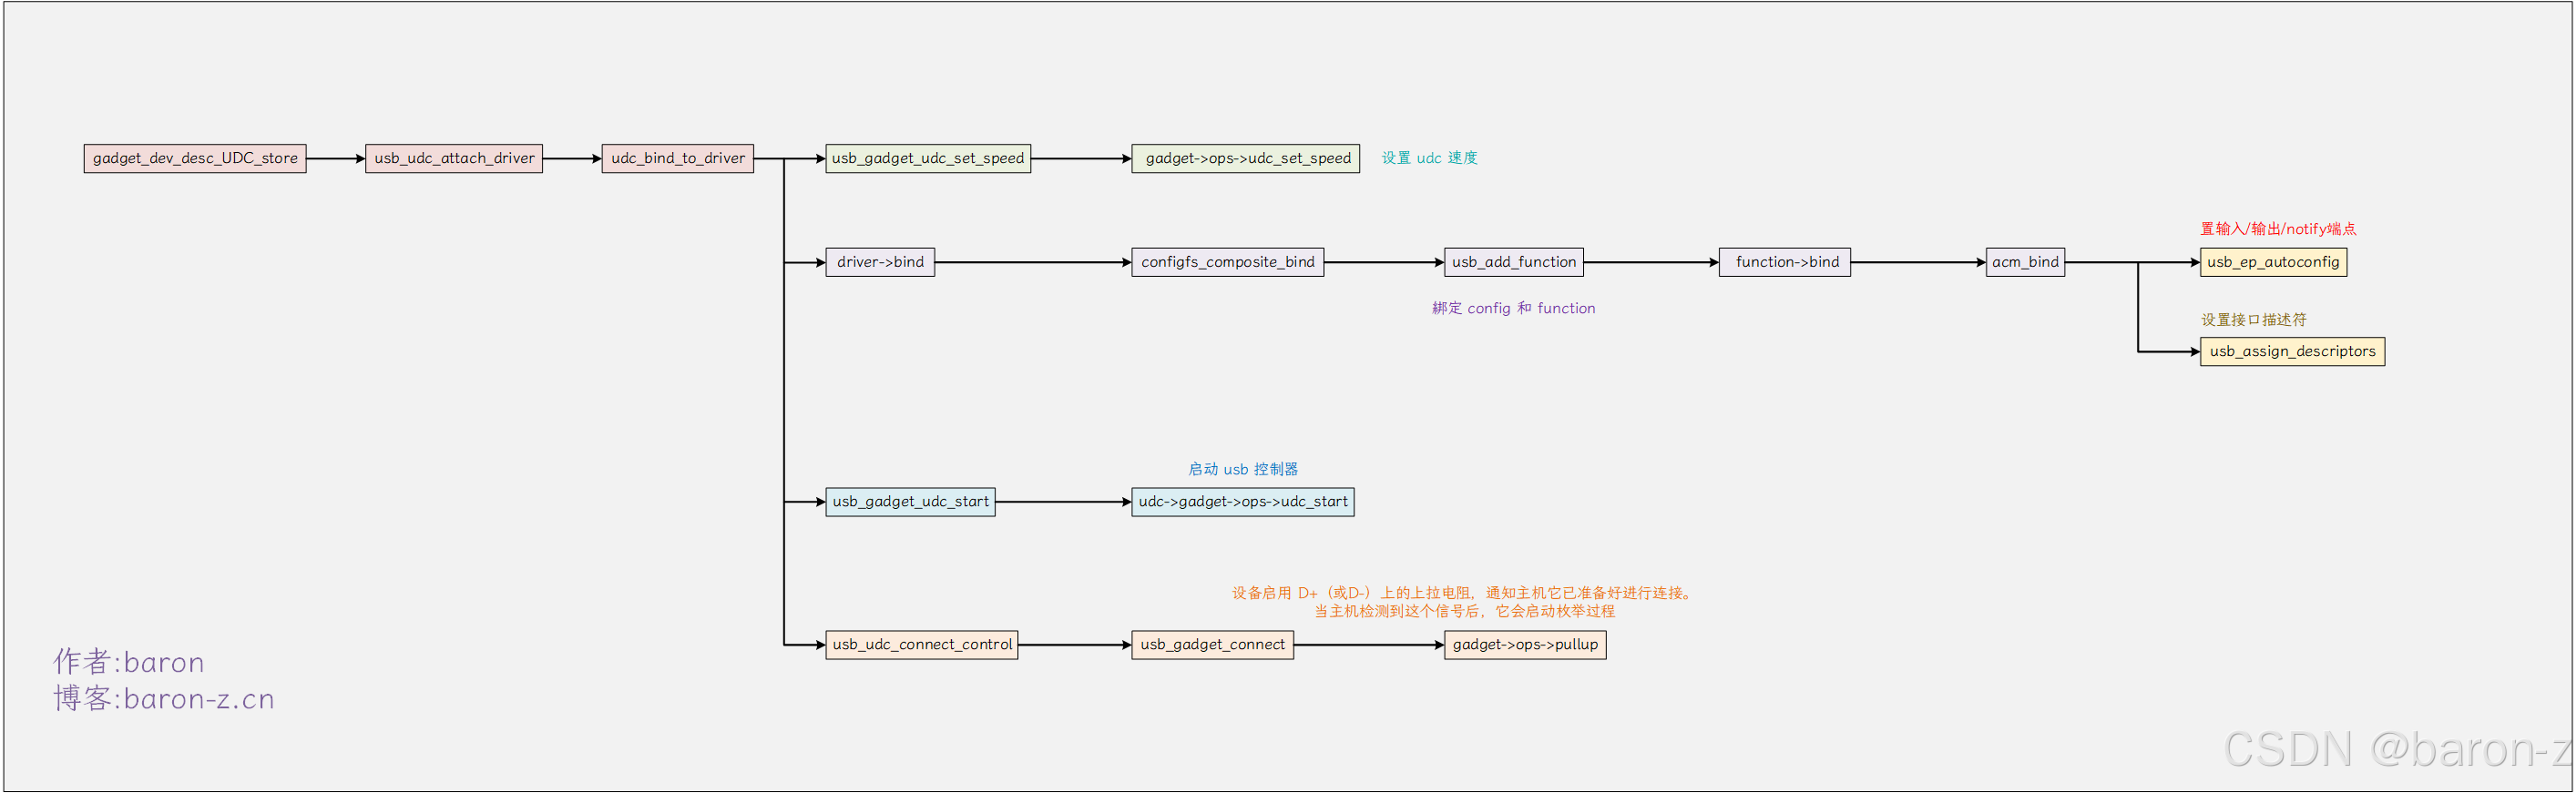This screenshot has width=2576, height=793.
Task: Select the driver->bind node
Action: click(880, 262)
